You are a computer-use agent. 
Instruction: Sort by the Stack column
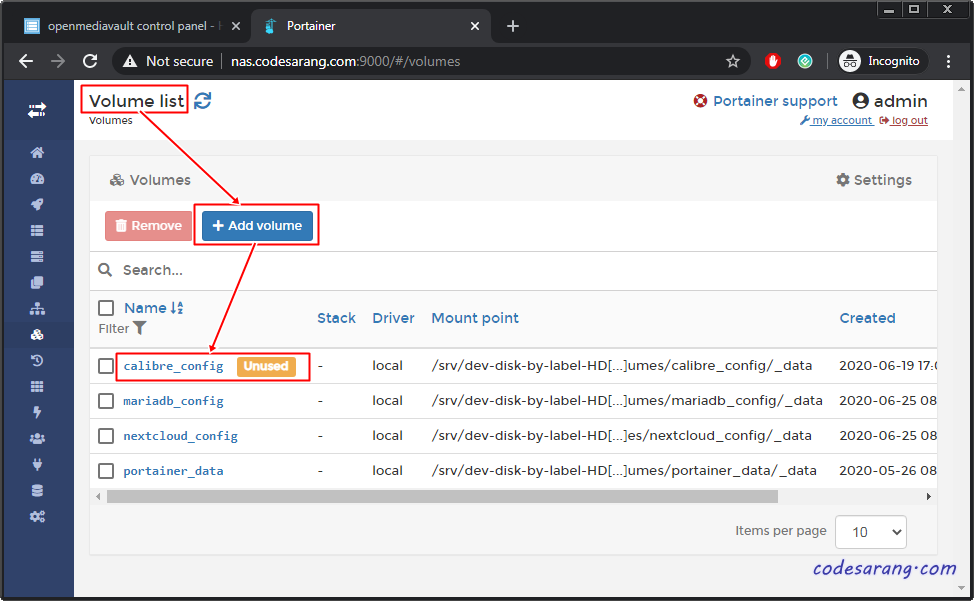pyautogui.click(x=336, y=318)
